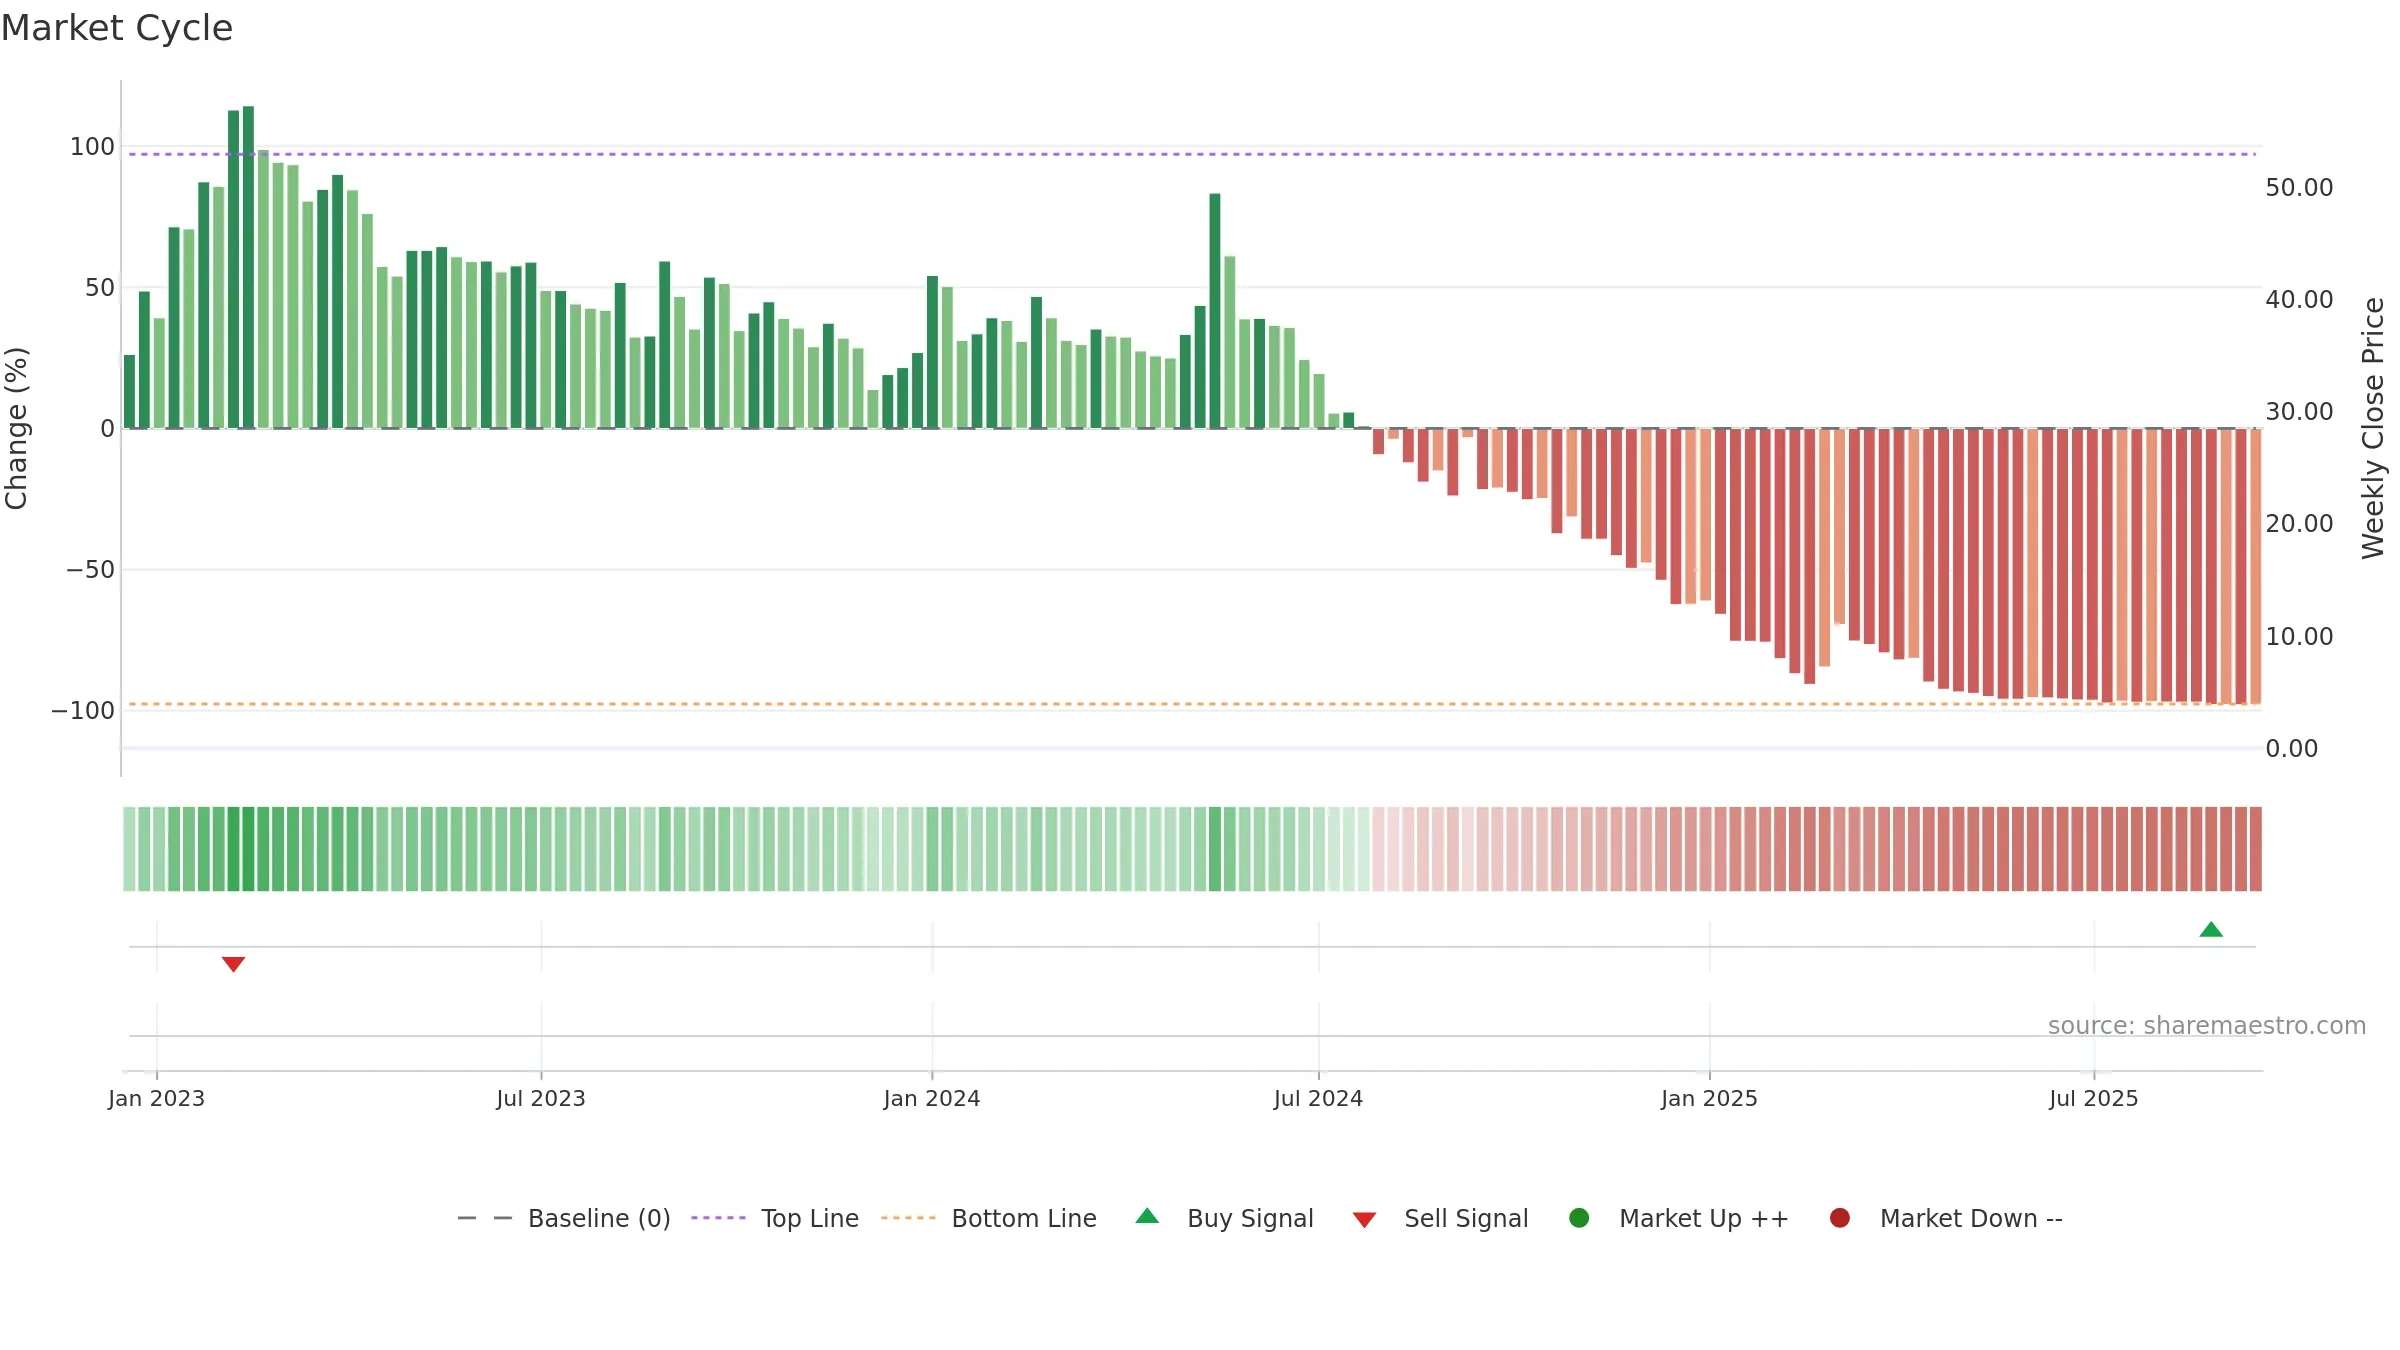
Task: Click the −100 tick on the left axis
Action: 83,711
